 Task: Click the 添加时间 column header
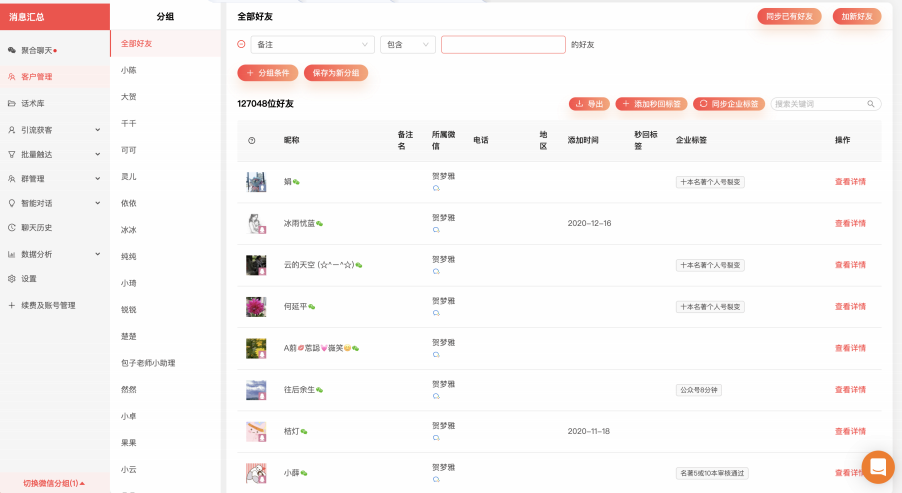583,140
